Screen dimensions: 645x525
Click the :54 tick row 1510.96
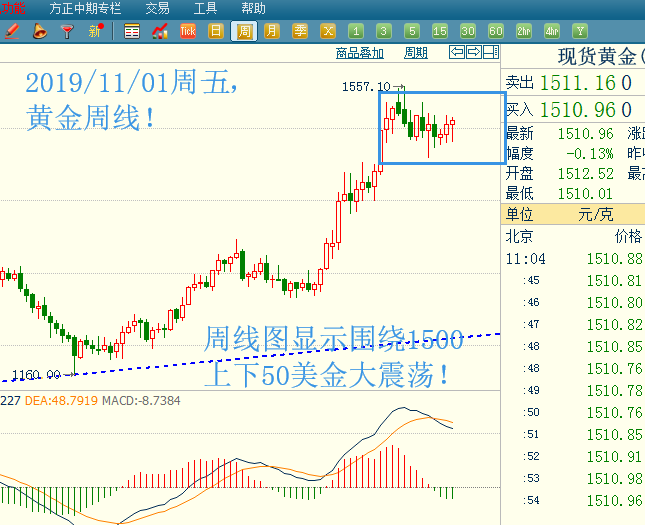(x=575, y=500)
